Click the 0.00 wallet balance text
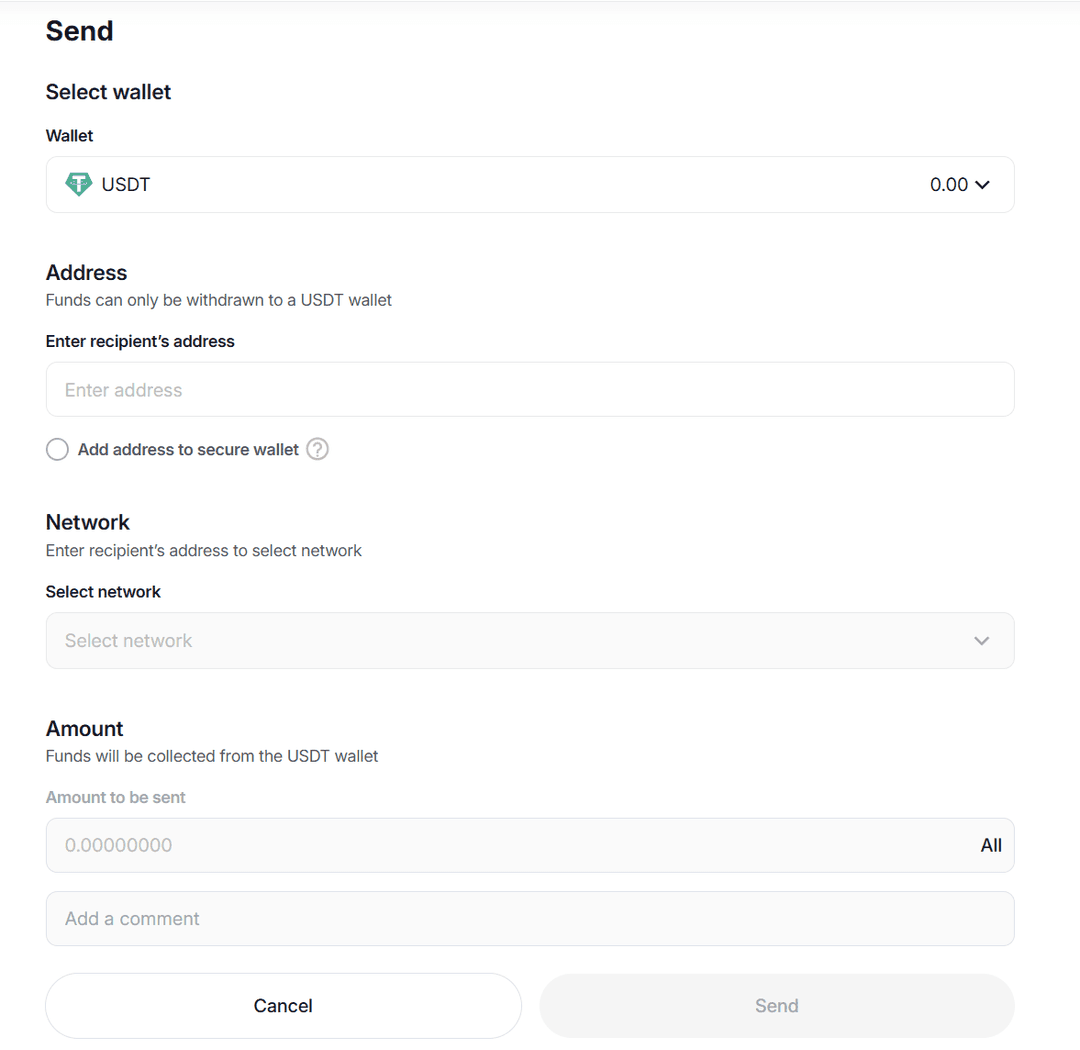Image resolution: width=1080 pixels, height=1050 pixels. 949,184
